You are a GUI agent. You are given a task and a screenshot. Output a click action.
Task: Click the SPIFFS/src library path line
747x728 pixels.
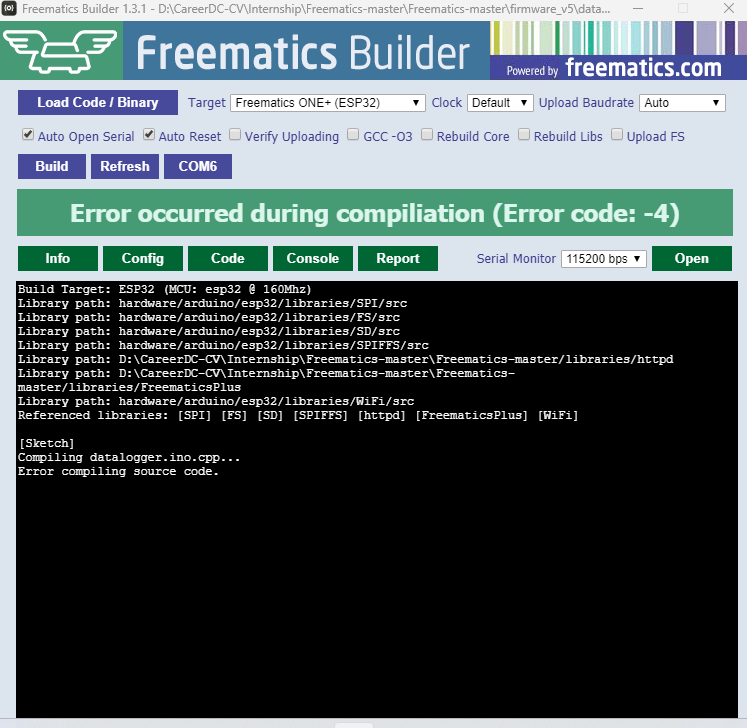tap(223, 345)
